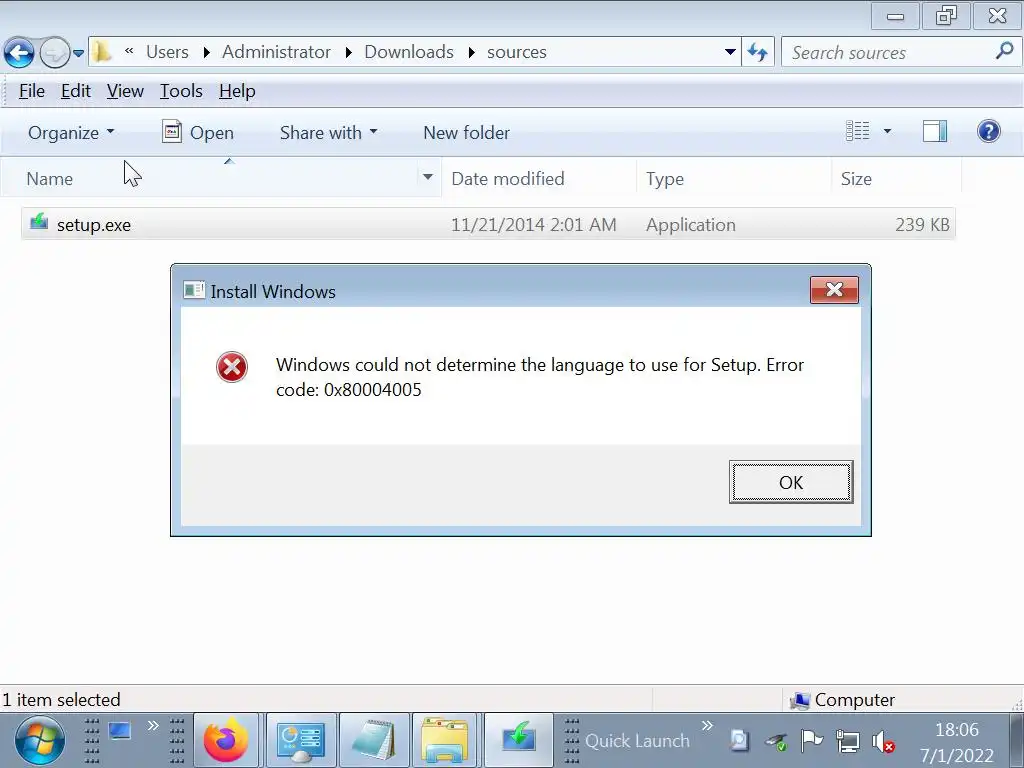Open the Help menu

click(237, 91)
